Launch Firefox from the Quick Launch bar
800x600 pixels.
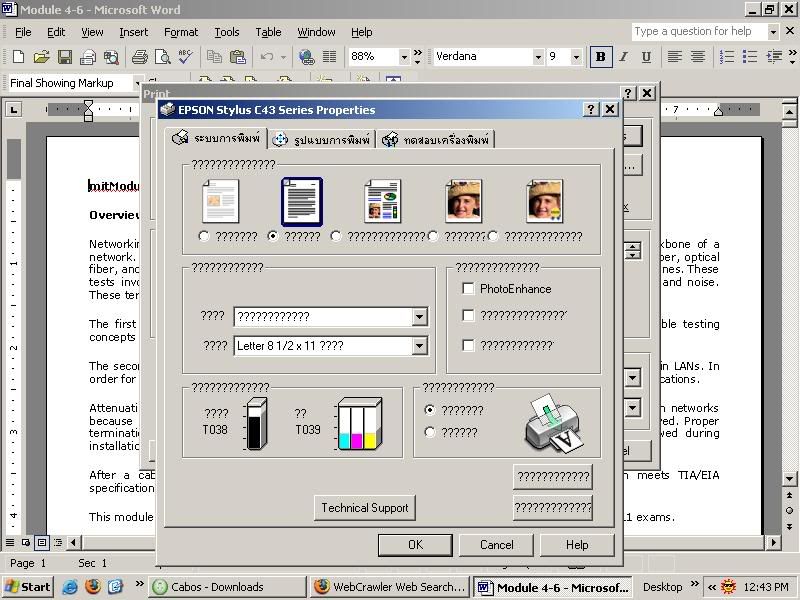click(x=93, y=587)
